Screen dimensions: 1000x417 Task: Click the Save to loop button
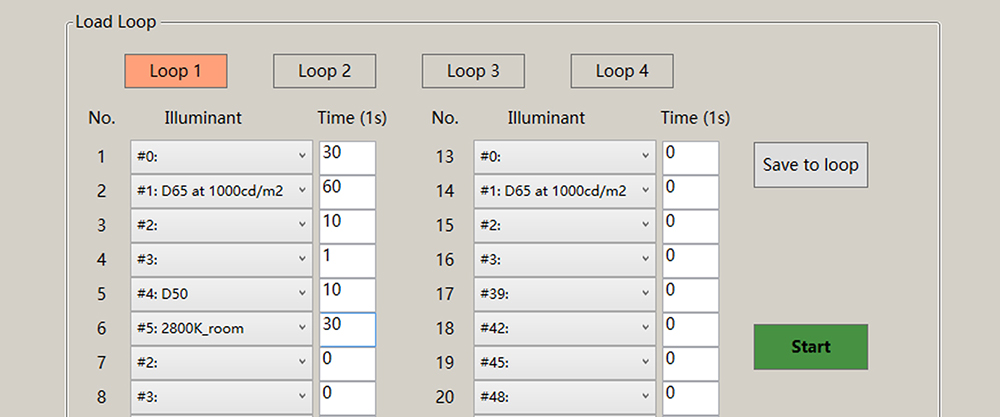811,165
